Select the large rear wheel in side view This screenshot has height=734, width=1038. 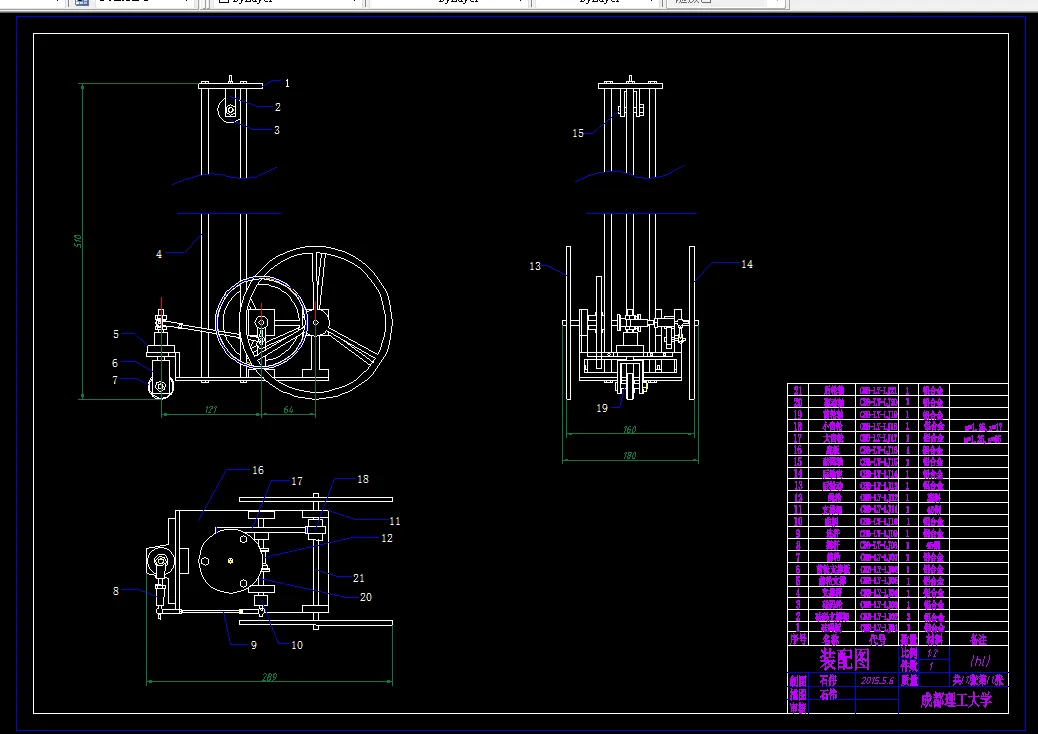(x=316, y=323)
